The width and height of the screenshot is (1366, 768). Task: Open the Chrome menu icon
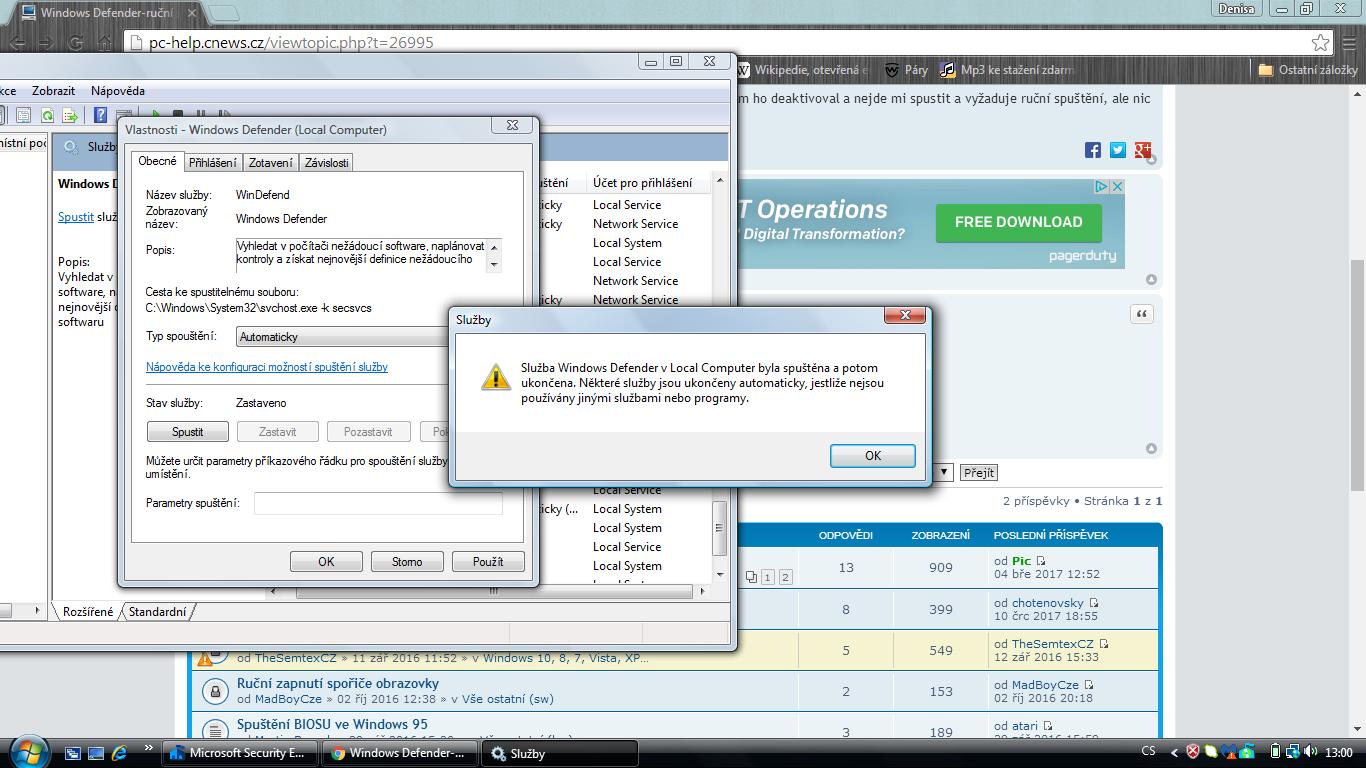1351,43
